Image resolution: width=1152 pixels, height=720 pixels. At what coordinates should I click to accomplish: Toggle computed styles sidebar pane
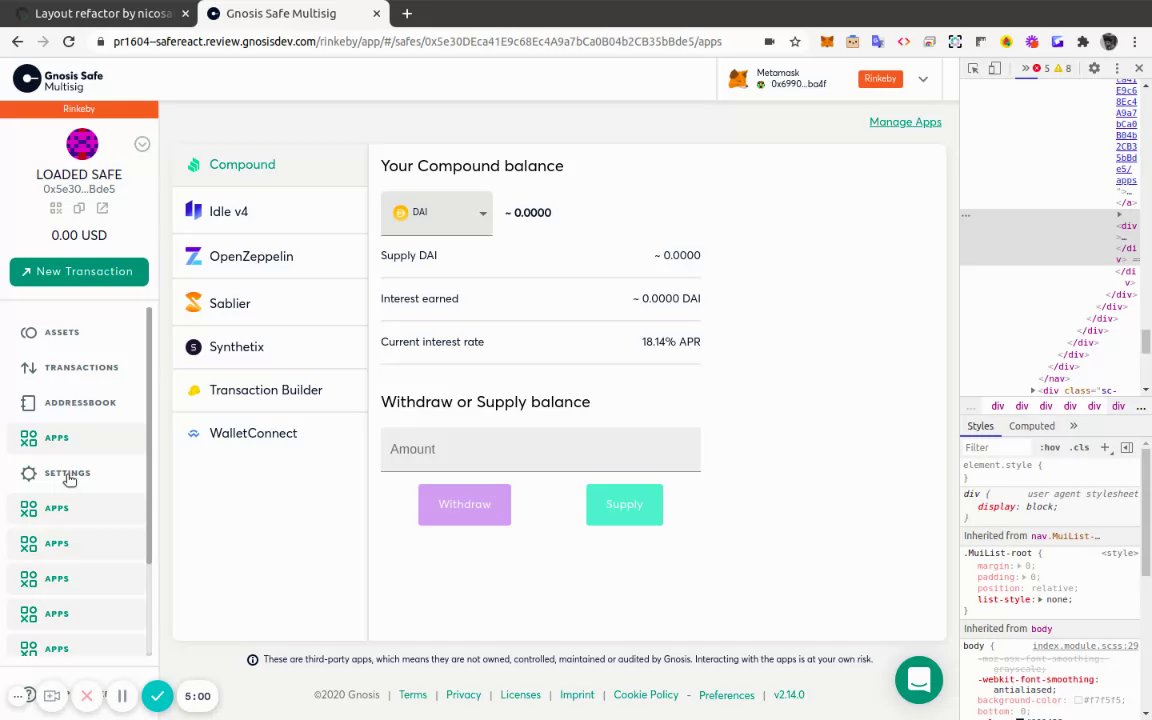pos(1127,447)
